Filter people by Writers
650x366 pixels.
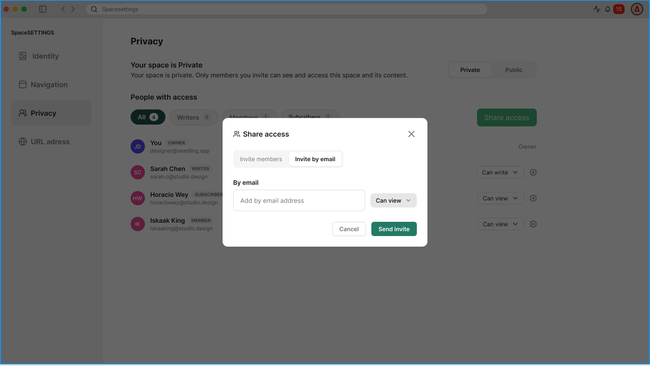pyautogui.click(x=194, y=117)
